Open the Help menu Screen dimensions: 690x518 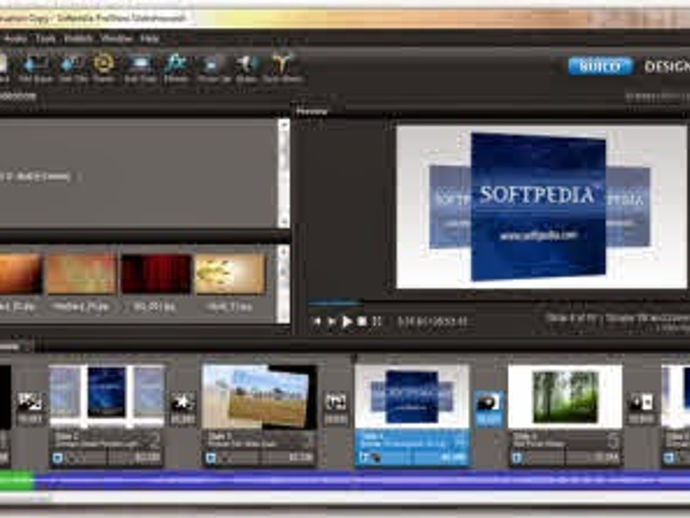coord(150,39)
